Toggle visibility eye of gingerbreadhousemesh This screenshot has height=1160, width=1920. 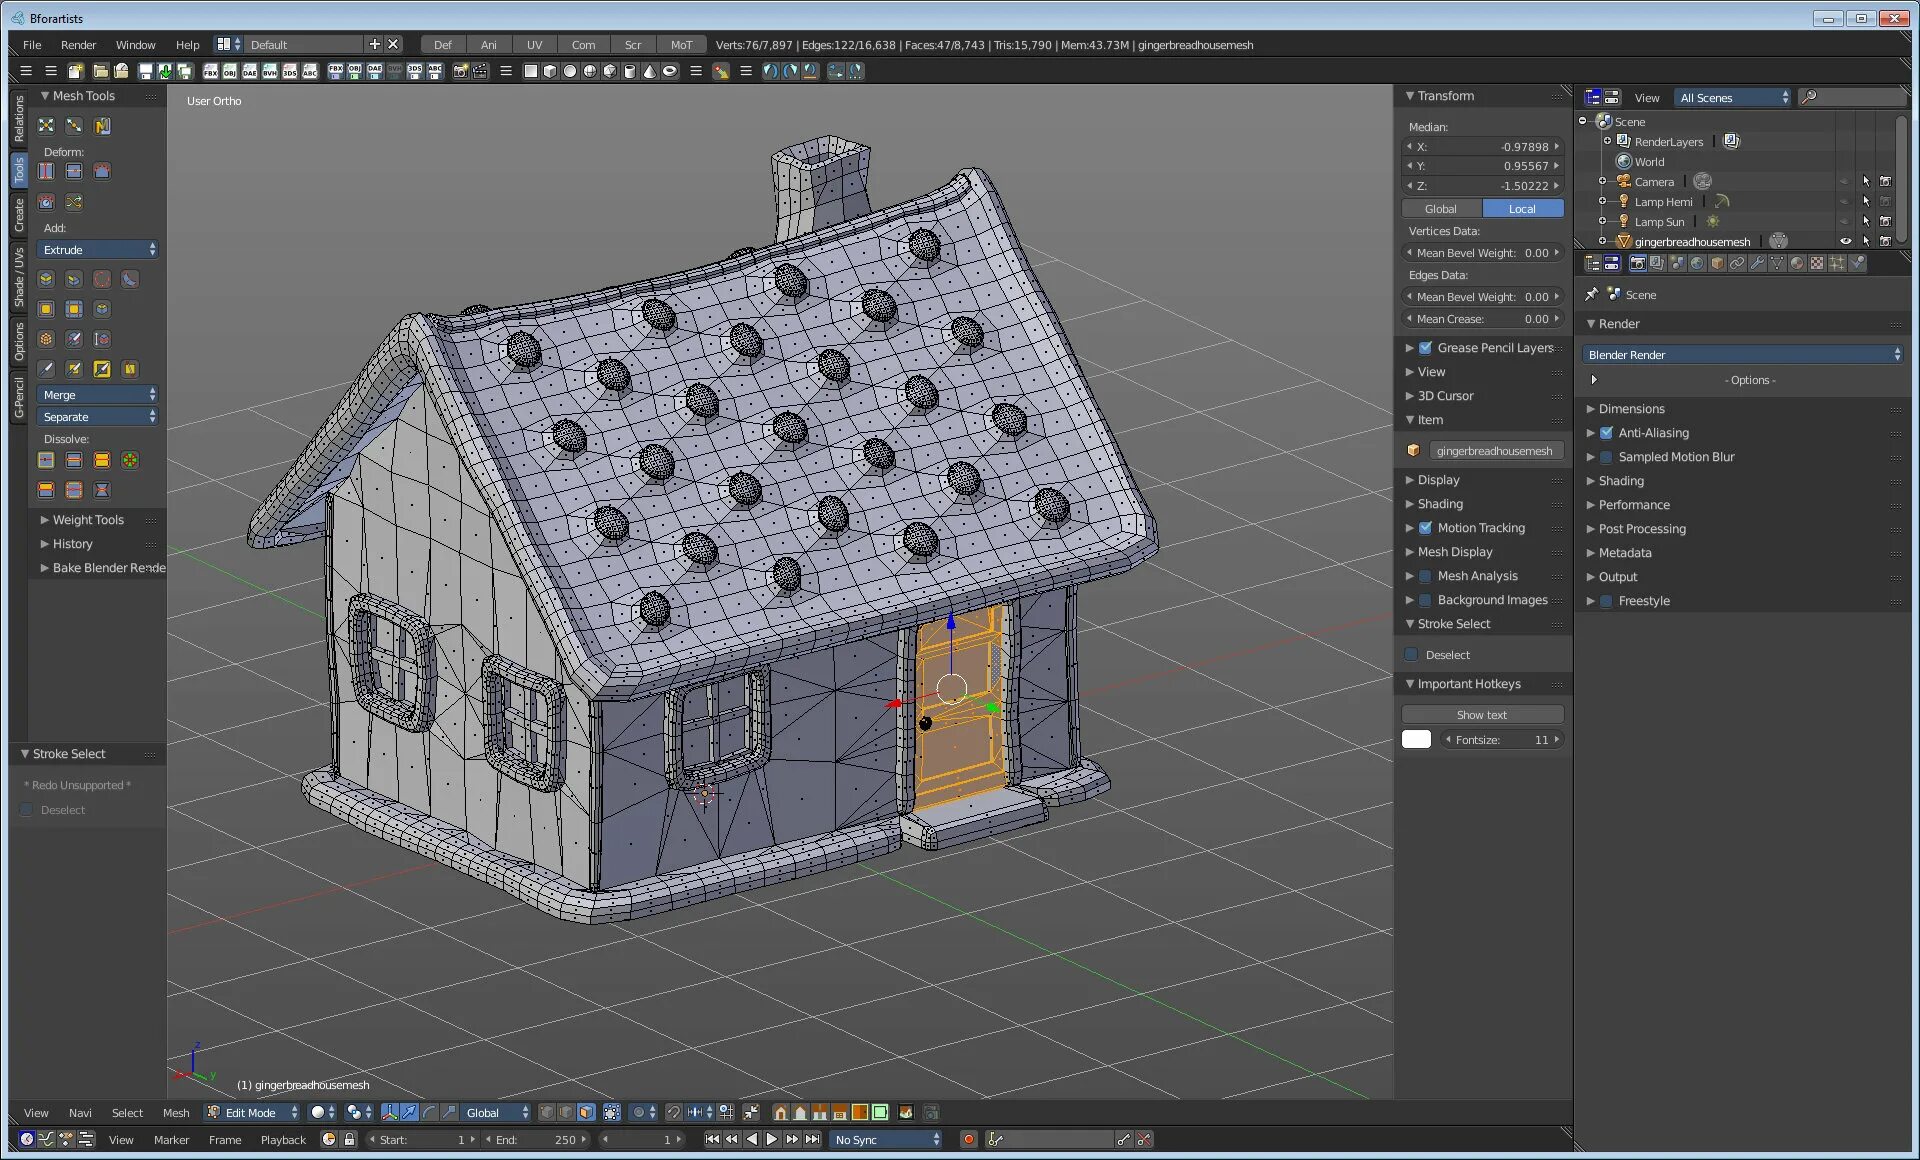(1845, 241)
